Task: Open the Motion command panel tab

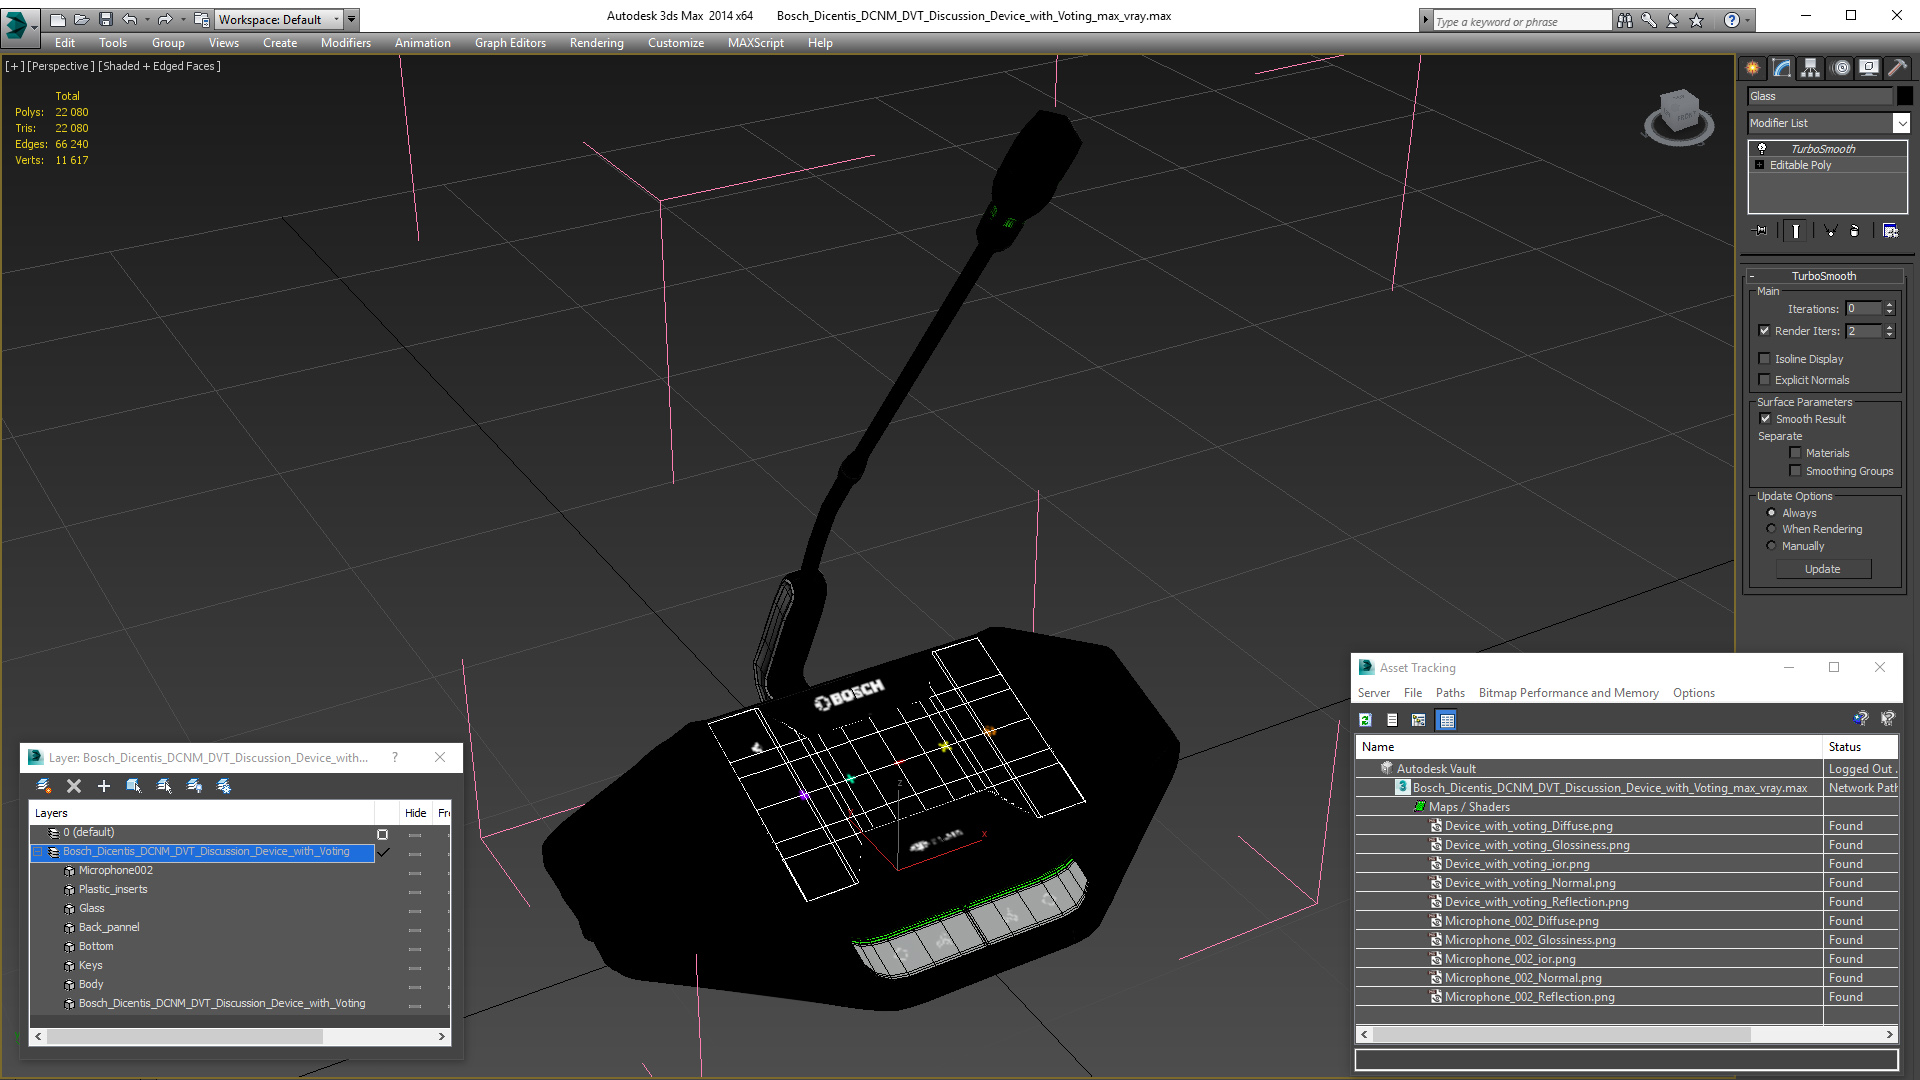Action: (x=1841, y=68)
